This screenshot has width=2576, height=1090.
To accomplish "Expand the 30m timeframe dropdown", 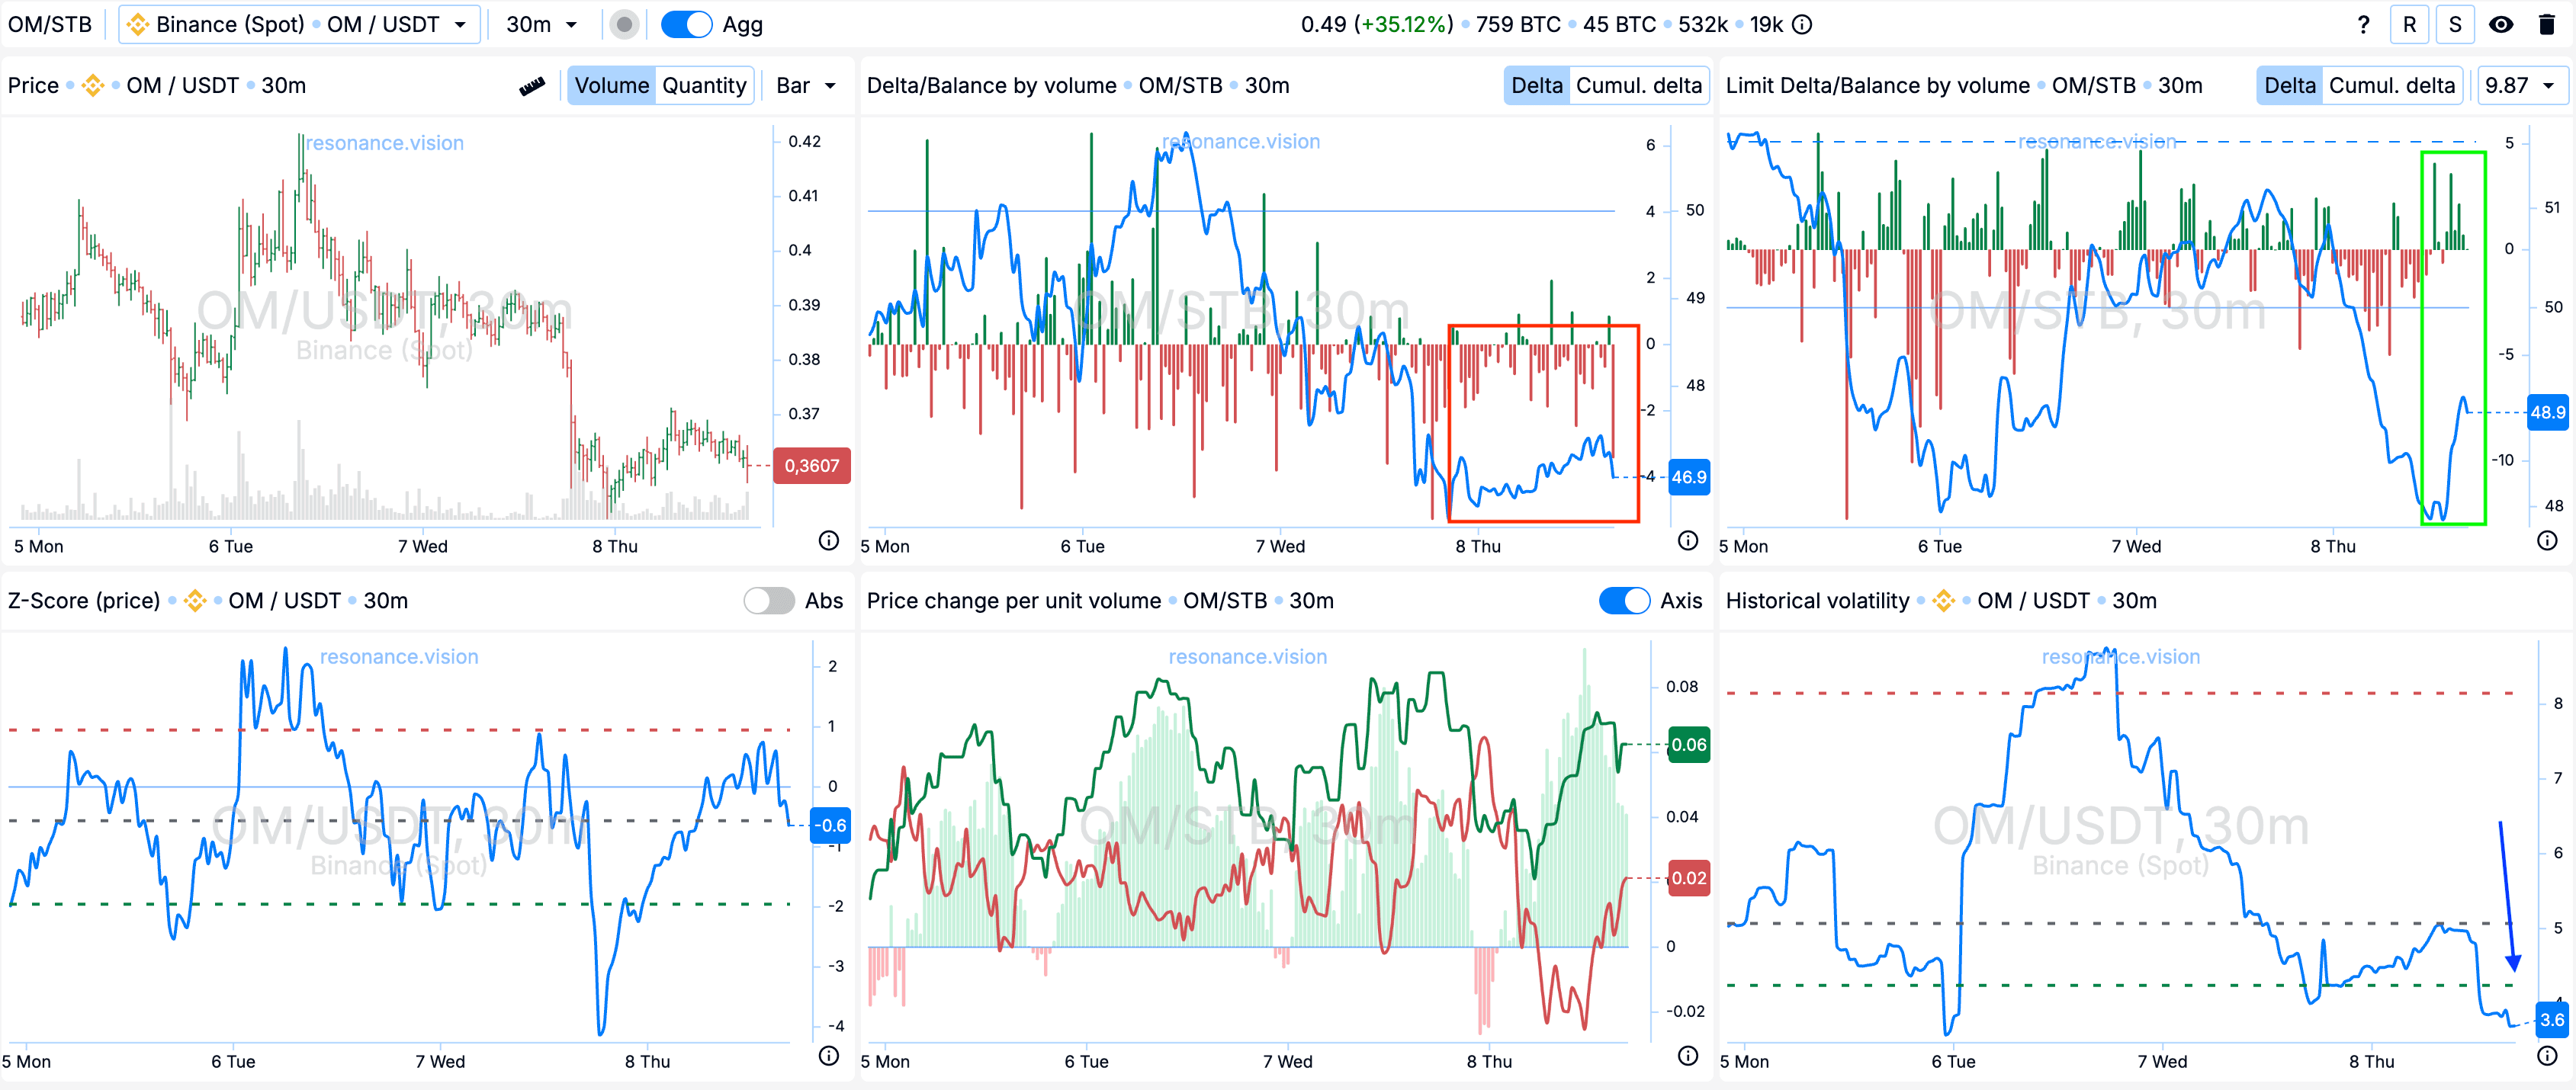I will (x=541, y=25).
